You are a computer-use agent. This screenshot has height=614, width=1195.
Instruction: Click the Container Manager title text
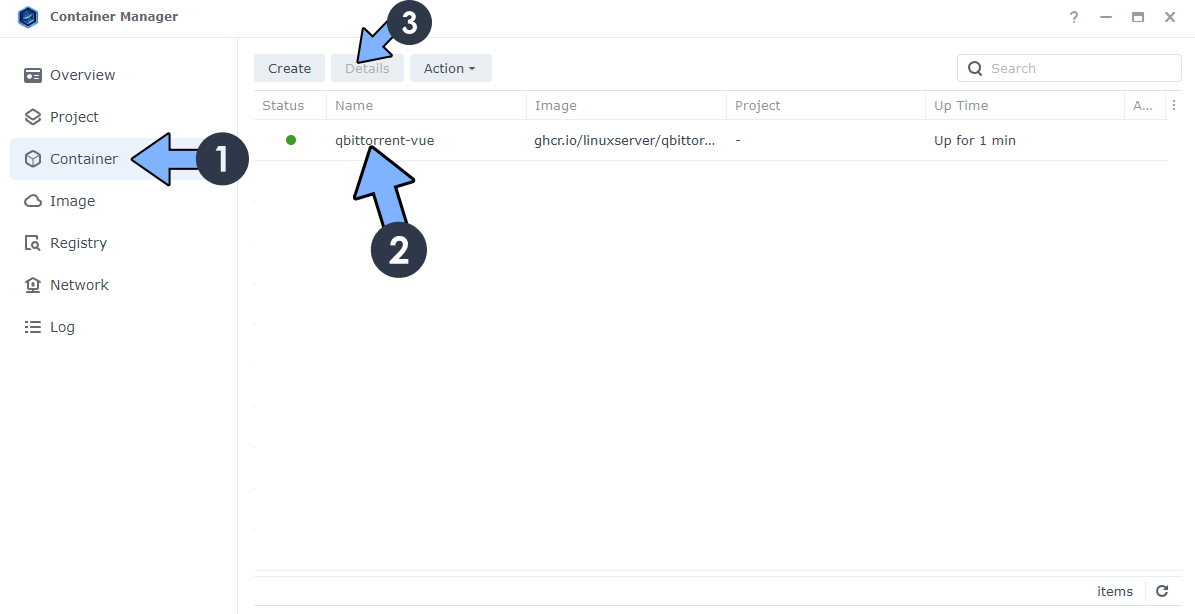(x=114, y=17)
